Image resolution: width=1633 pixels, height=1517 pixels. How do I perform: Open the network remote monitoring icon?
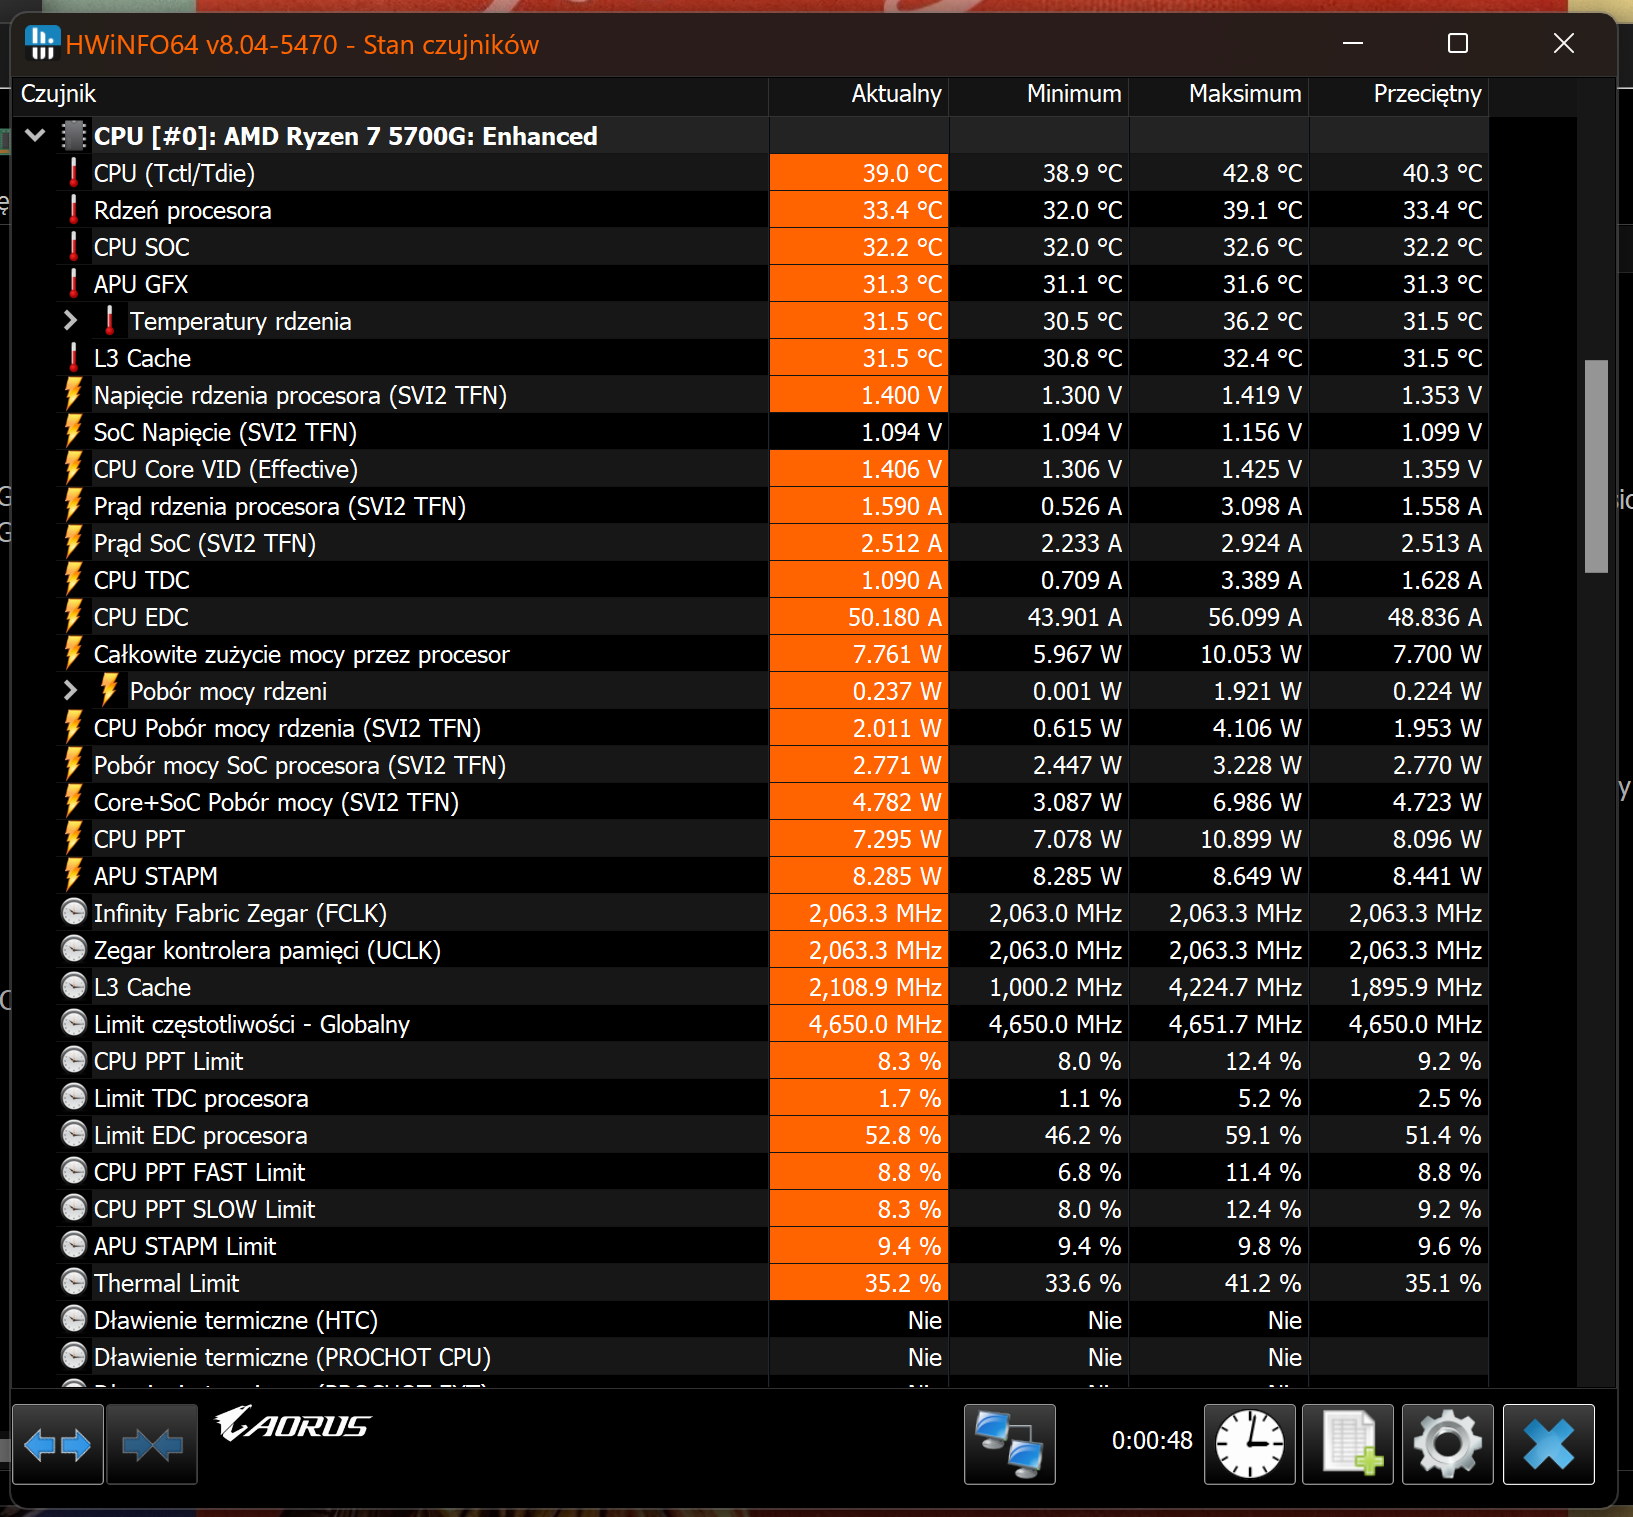coord(1009,1445)
